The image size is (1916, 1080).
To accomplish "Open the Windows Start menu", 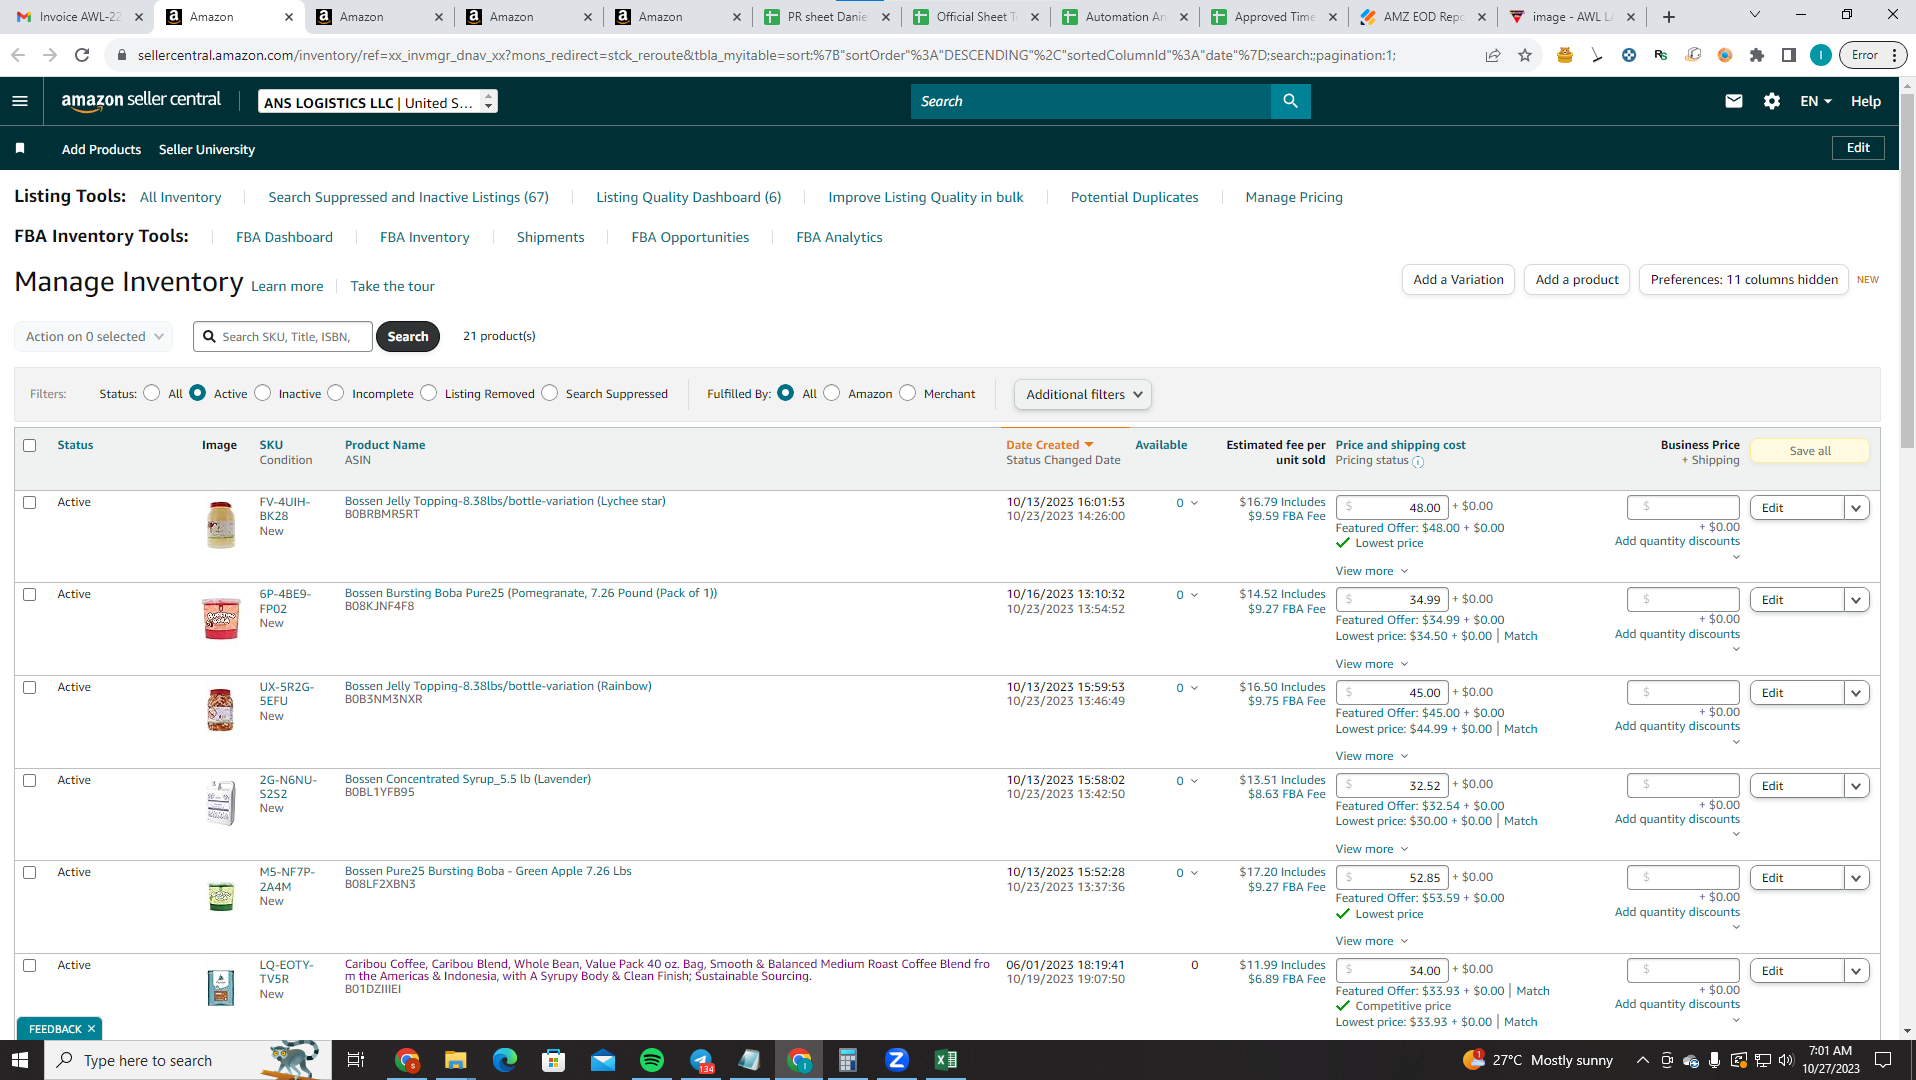I will (x=21, y=1060).
